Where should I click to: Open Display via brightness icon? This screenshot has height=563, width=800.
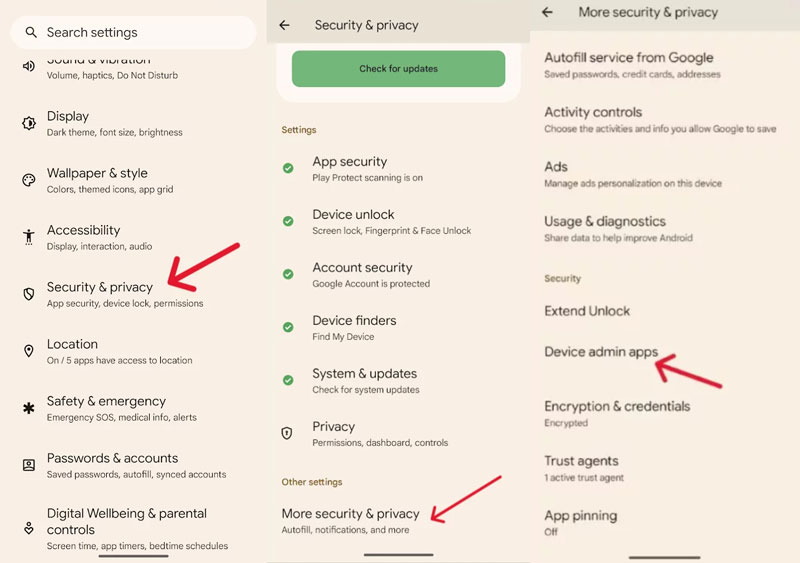[29, 123]
